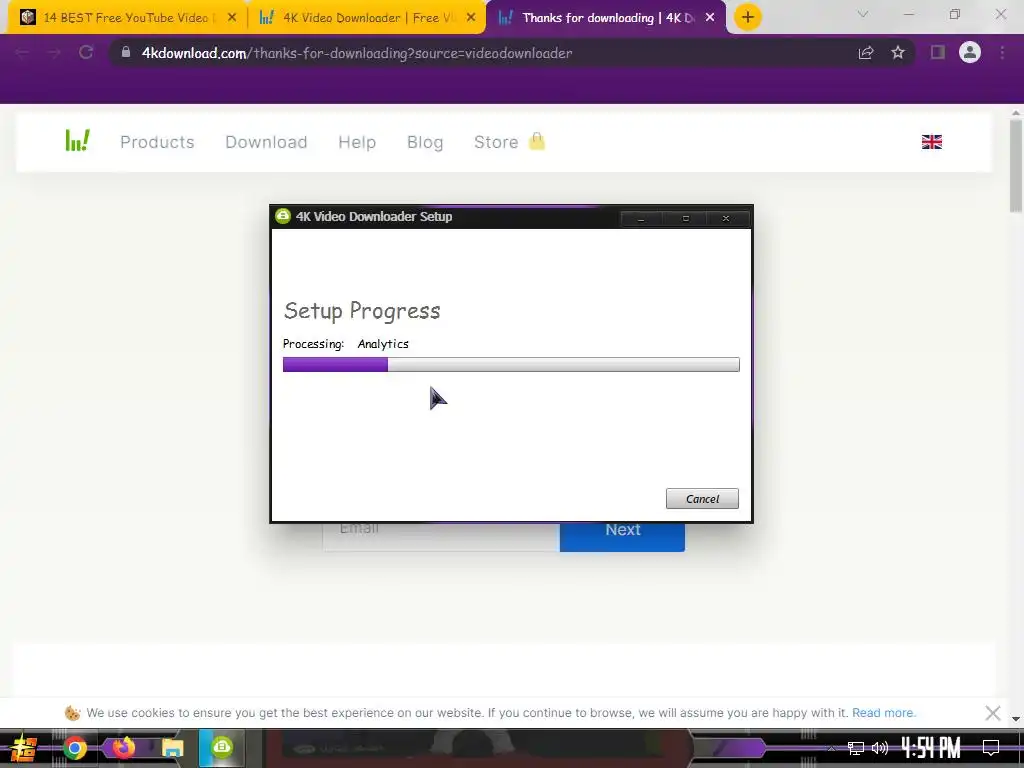Dismiss the cookie notice with X

click(x=992, y=712)
